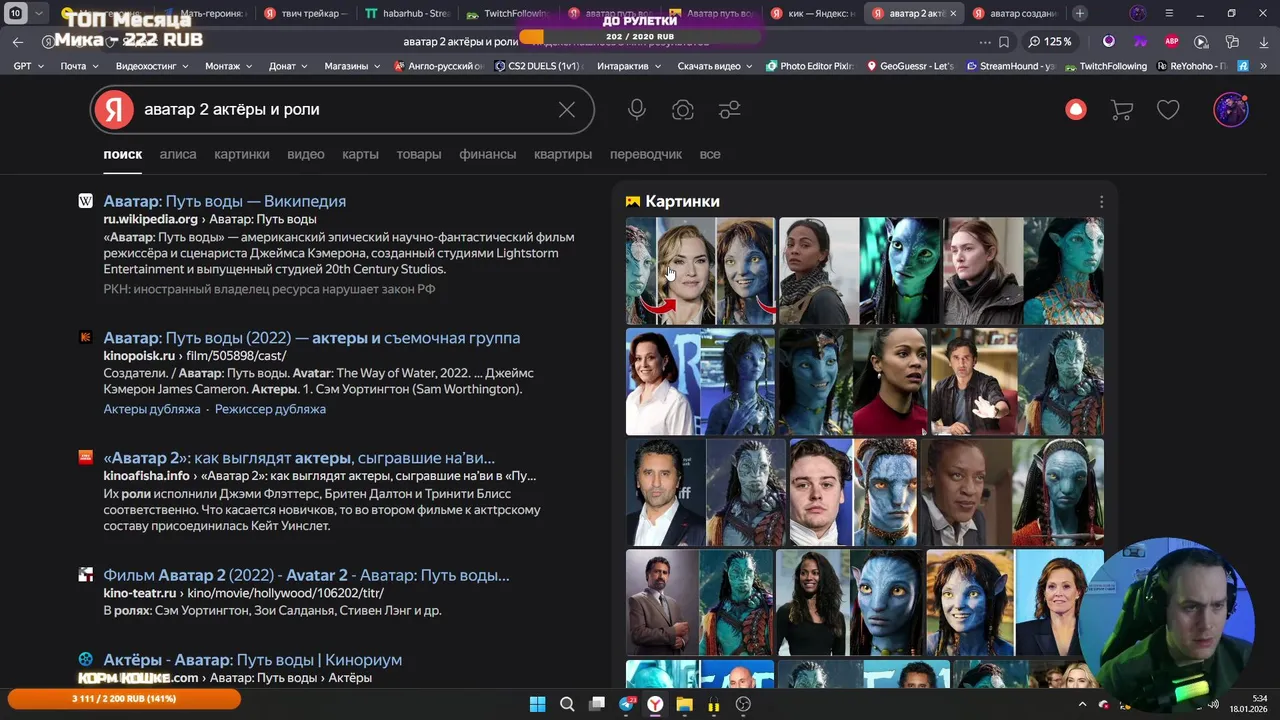Open favorites heart icon
The width and height of the screenshot is (1280, 720).
point(1168,110)
